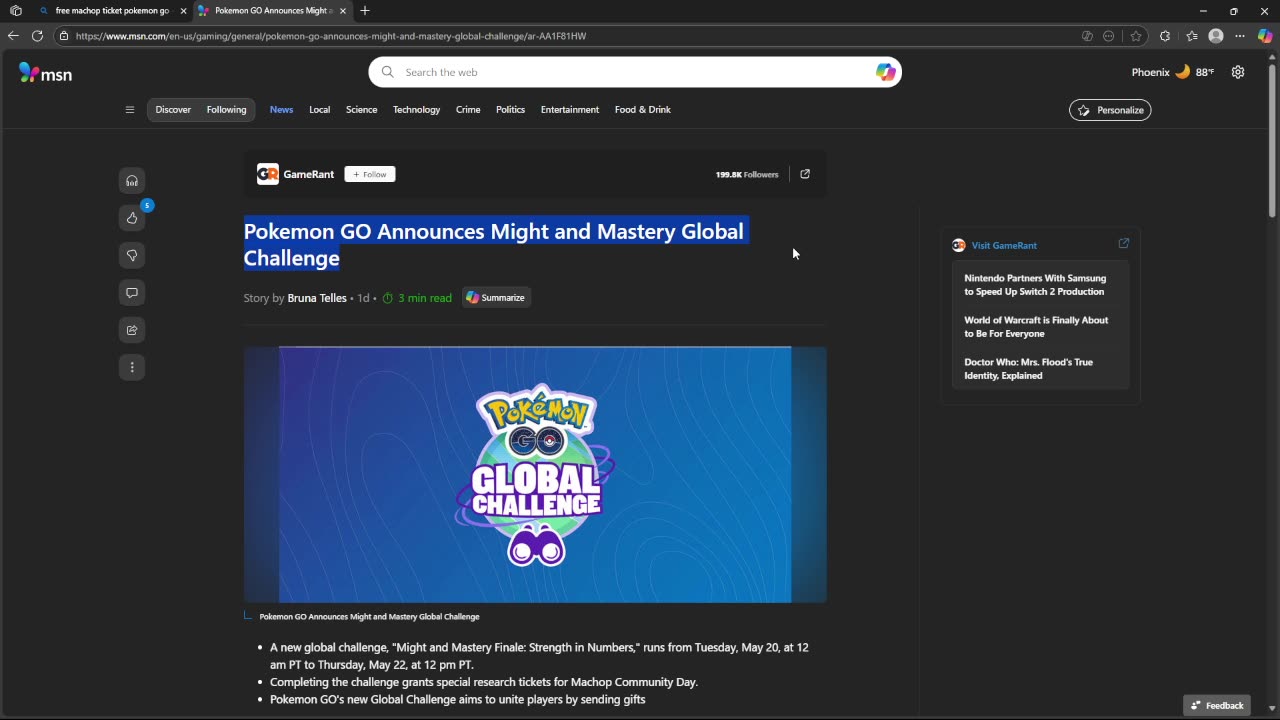This screenshot has width=1280, height=720.
Task: Click the GameRant logo in publisher bar
Action: 267,174
